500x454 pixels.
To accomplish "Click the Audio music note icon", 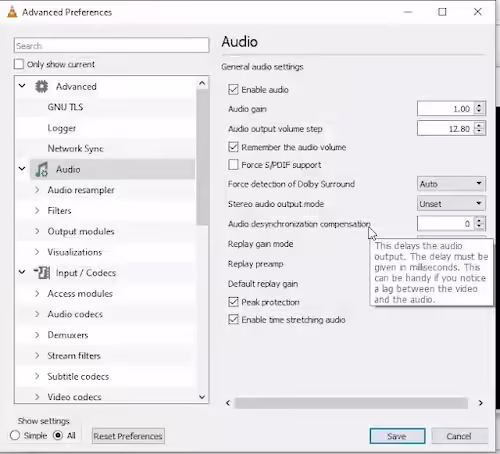I will click(x=42, y=169).
